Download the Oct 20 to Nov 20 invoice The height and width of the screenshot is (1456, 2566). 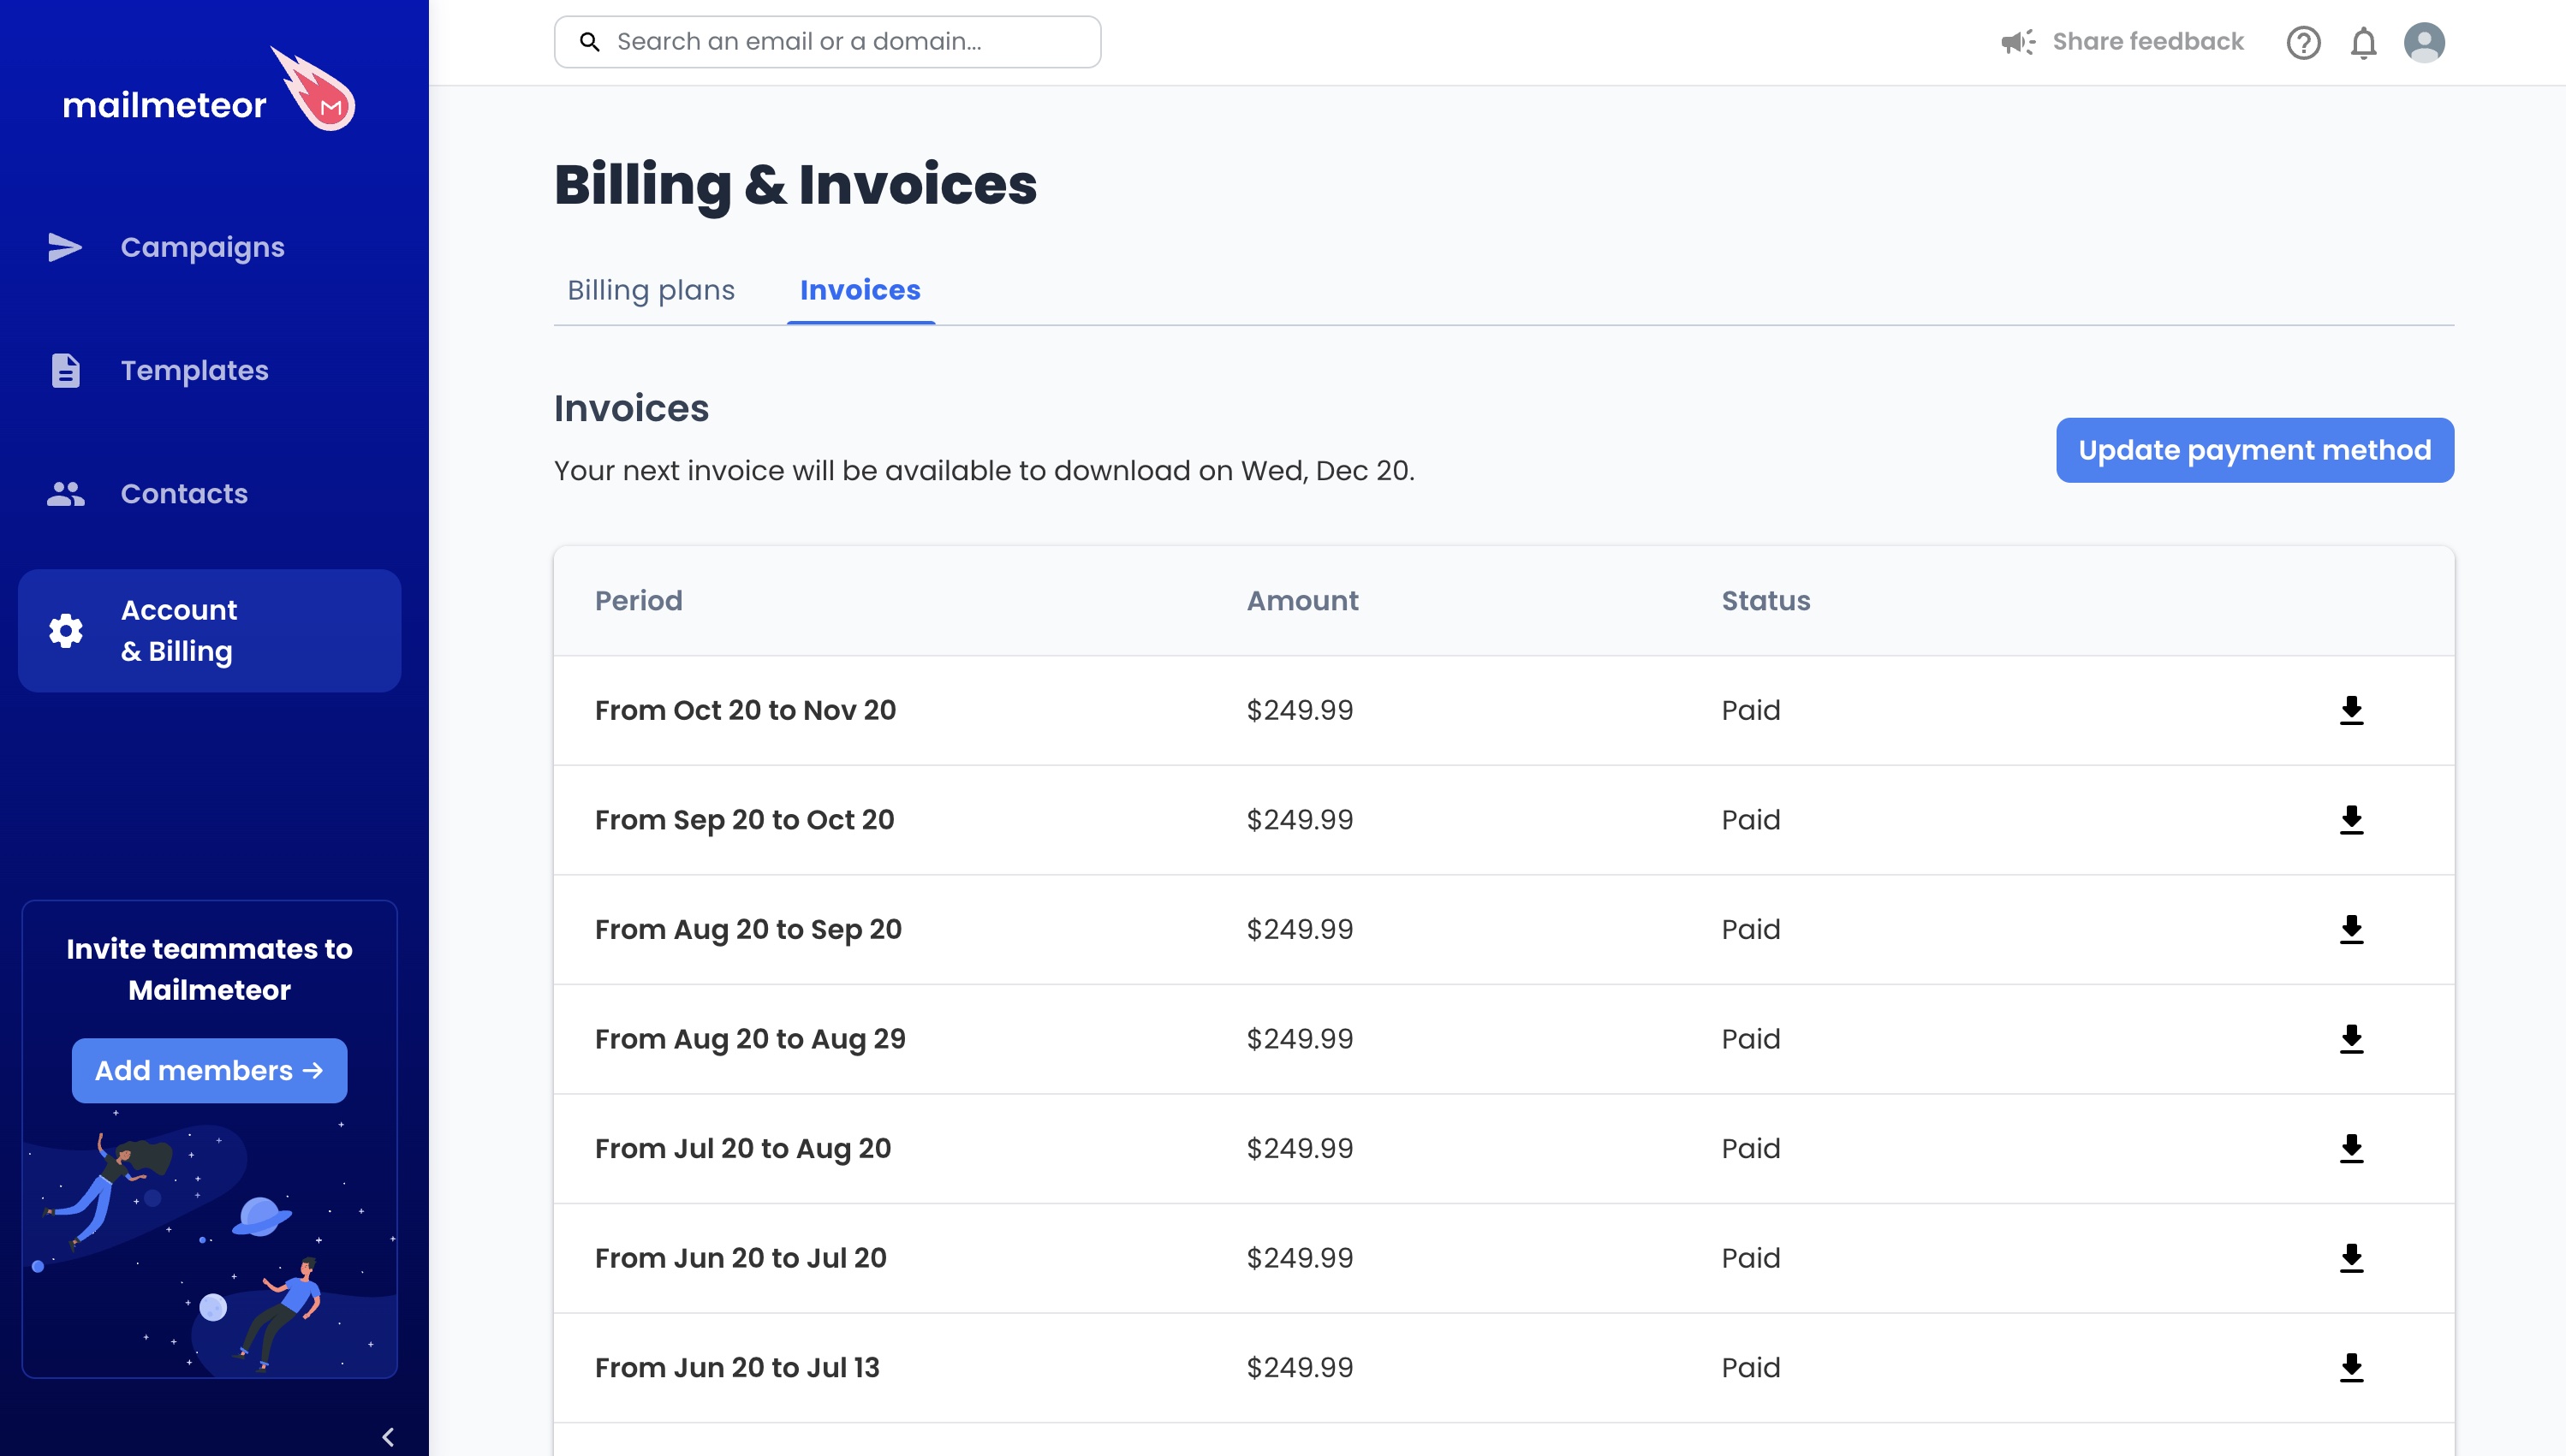pos(2351,710)
